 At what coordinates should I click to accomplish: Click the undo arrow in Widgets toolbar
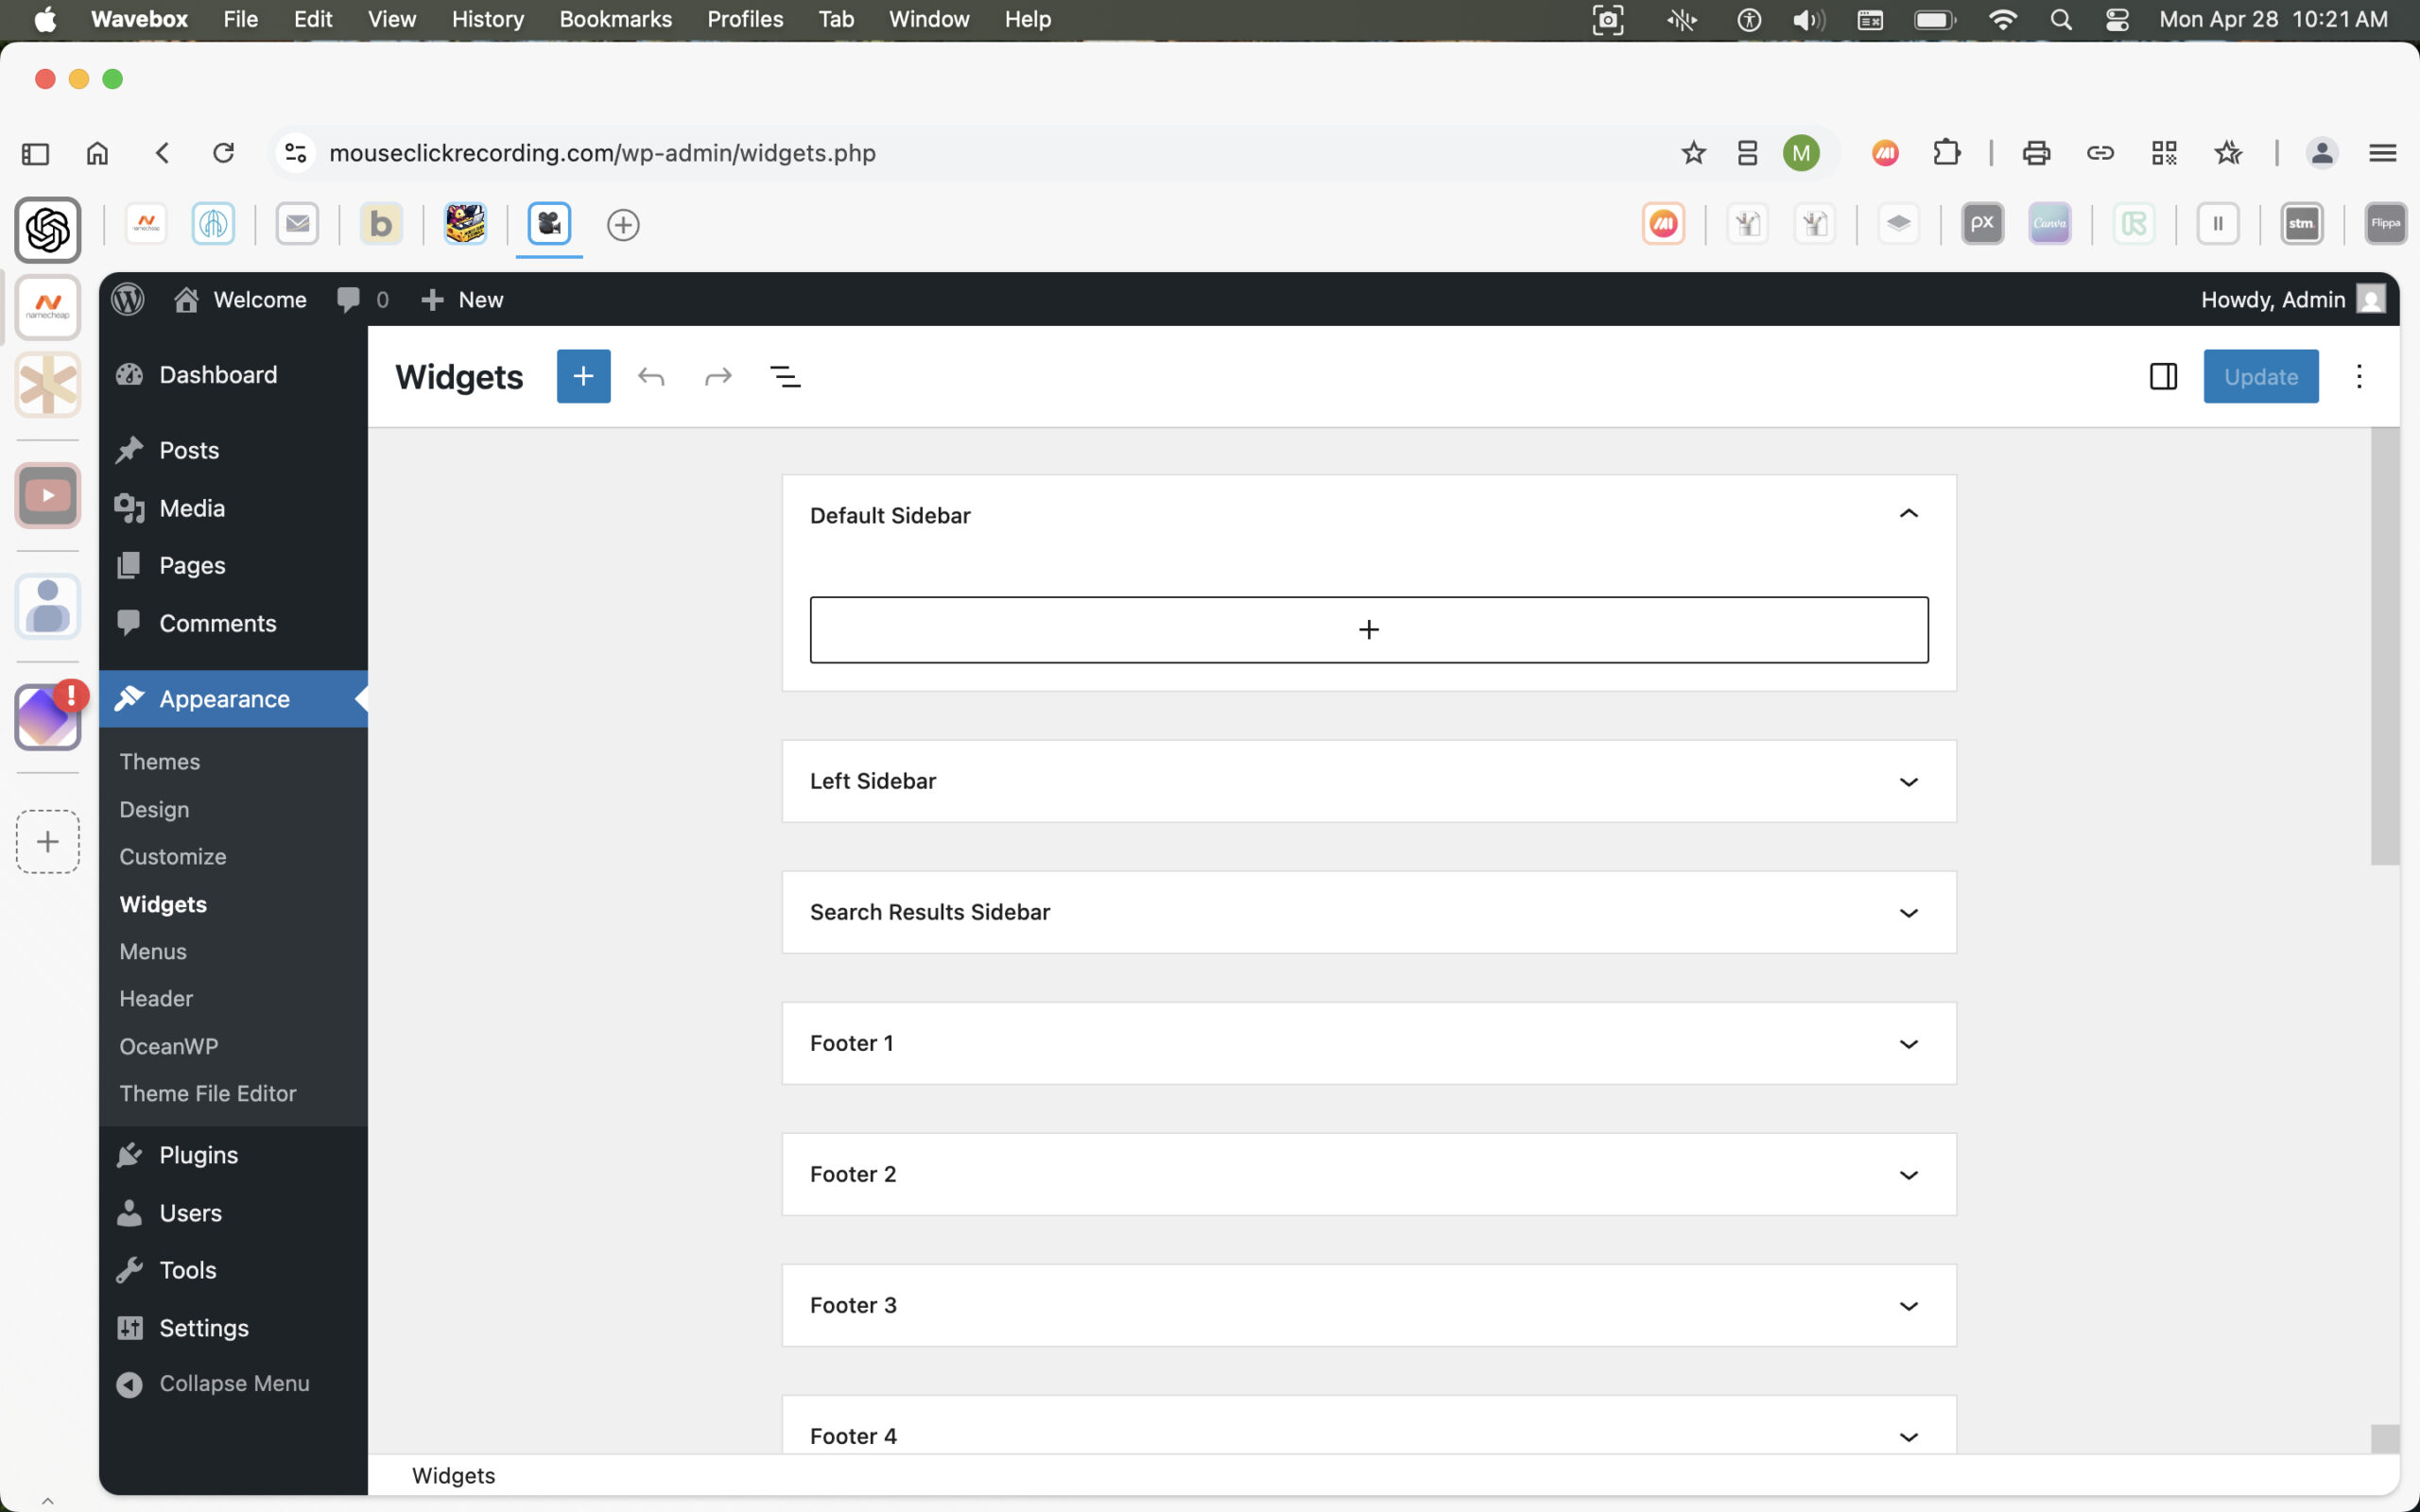[651, 377]
